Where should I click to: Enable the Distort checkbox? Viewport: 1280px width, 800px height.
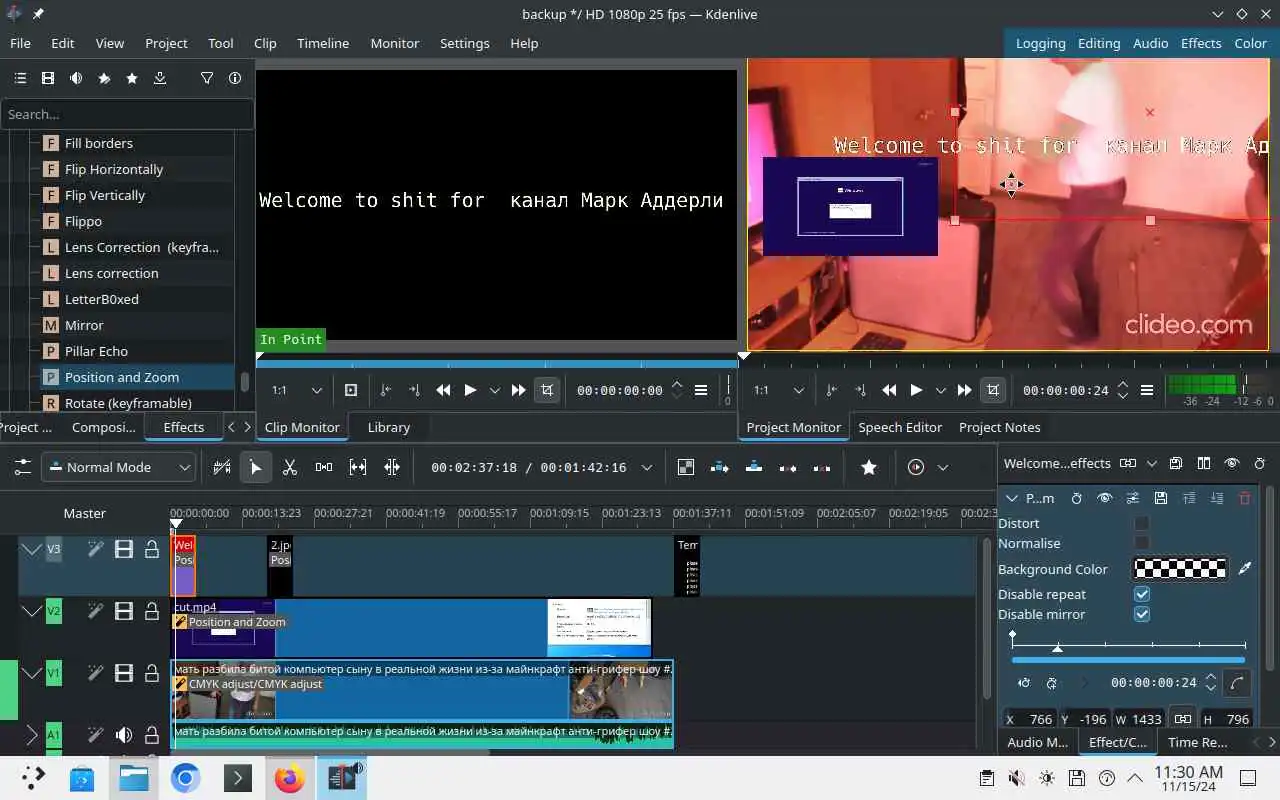(x=1142, y=523)
